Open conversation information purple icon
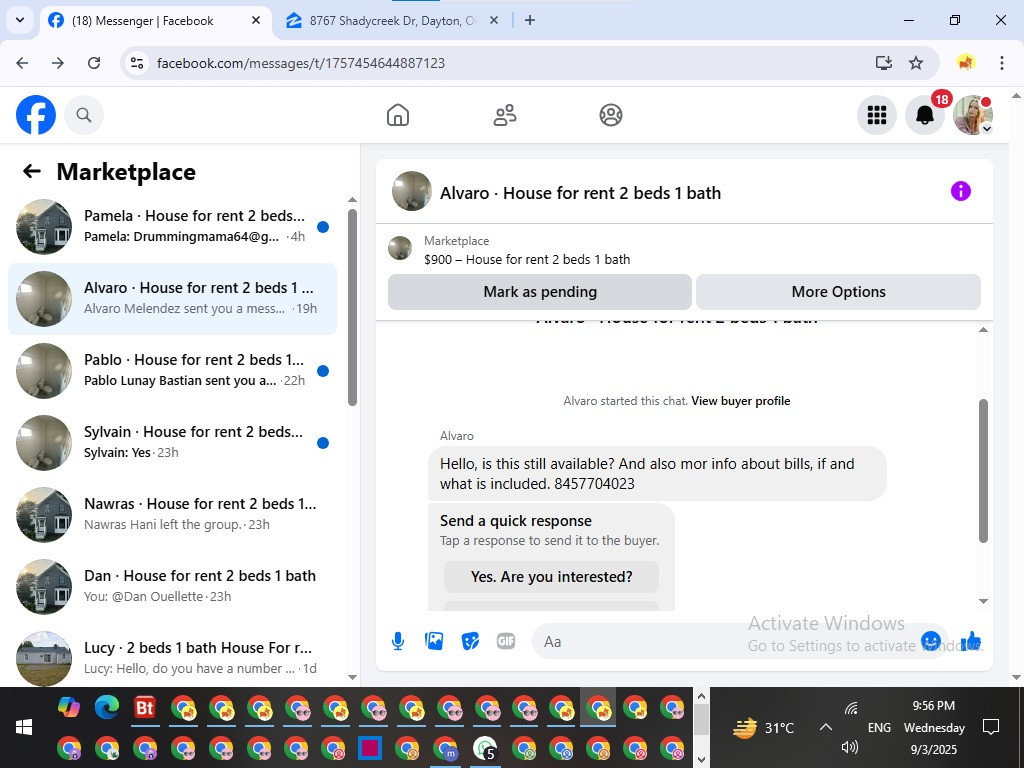 (961, 191)
